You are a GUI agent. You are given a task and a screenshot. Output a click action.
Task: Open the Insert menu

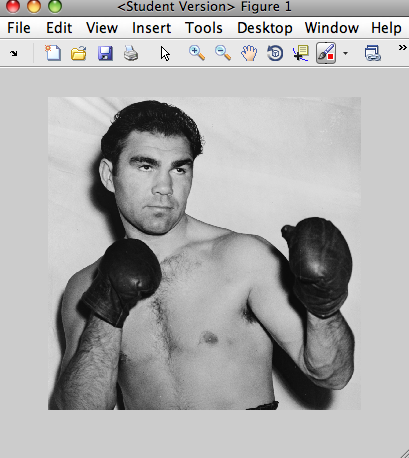tap(151, 28)
